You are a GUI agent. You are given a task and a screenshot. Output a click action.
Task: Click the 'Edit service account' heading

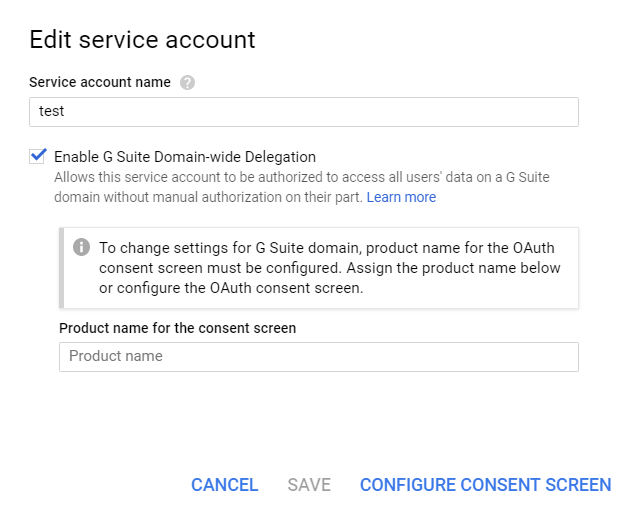(x=142, y=40)
